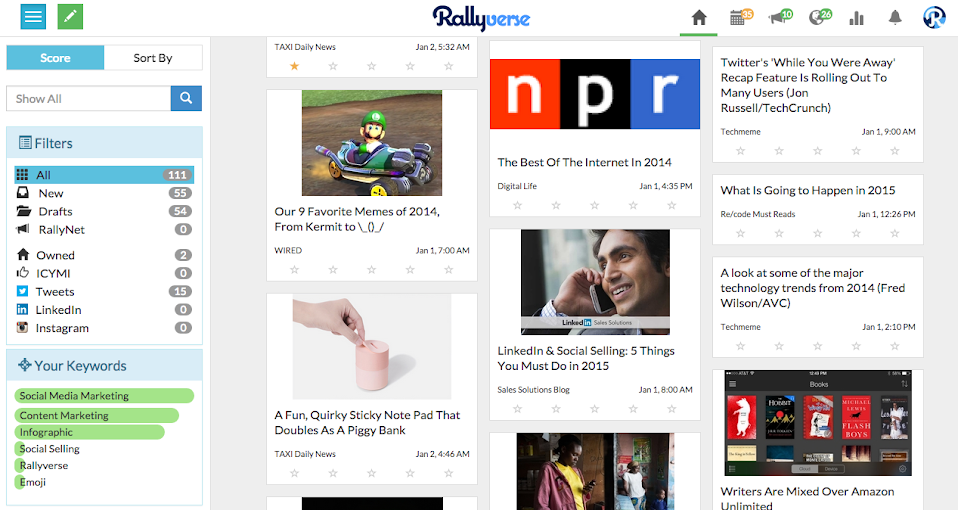Click the Digital Life source label
The width and height of the screenshot is (958, 510).
[517, 186]
